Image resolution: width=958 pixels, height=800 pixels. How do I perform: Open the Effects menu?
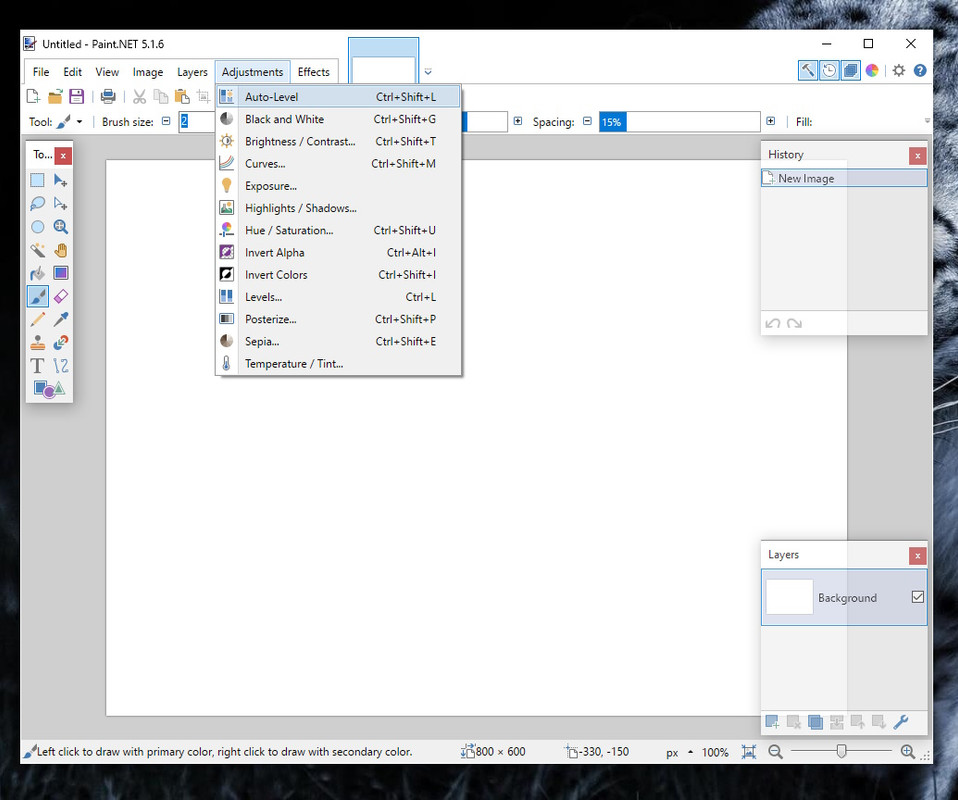[x=313, y=72]
